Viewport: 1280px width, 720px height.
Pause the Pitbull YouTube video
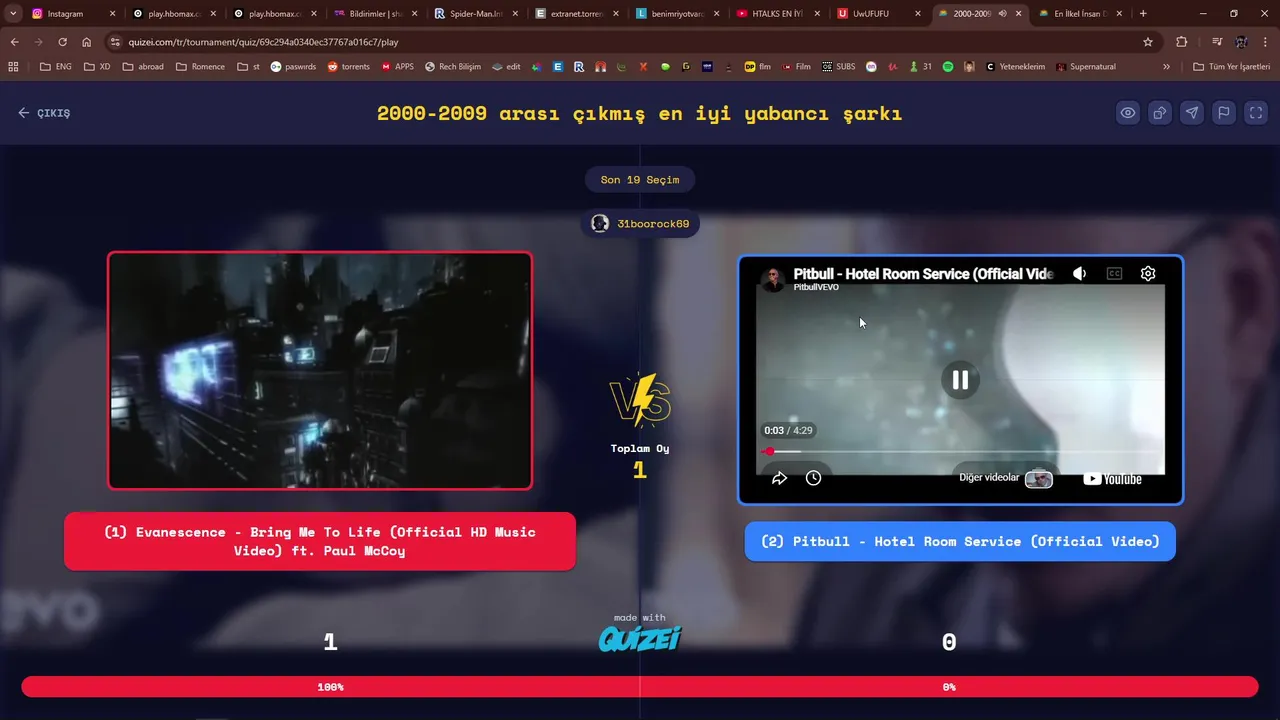click(x=960, y=379)
